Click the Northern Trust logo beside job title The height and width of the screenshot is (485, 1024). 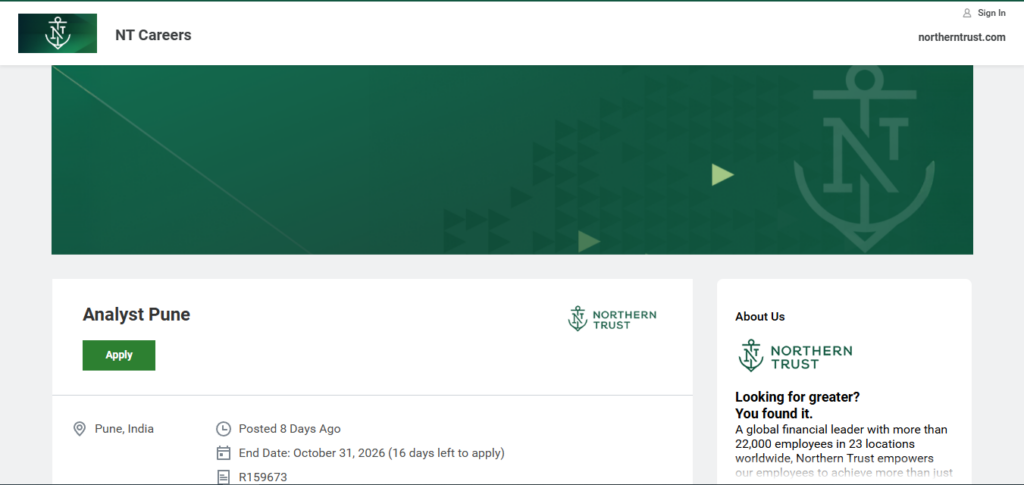point(612,319)
